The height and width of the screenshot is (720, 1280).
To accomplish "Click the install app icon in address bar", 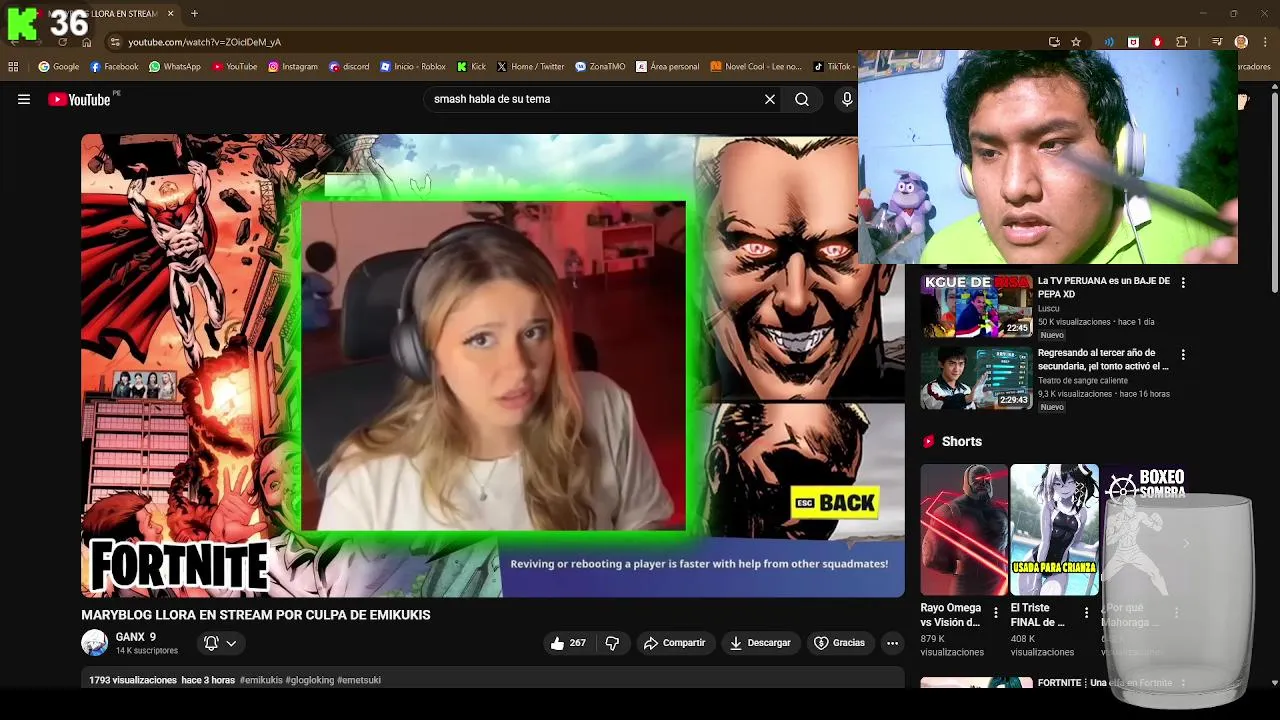I will click(x=1054, y=42).
